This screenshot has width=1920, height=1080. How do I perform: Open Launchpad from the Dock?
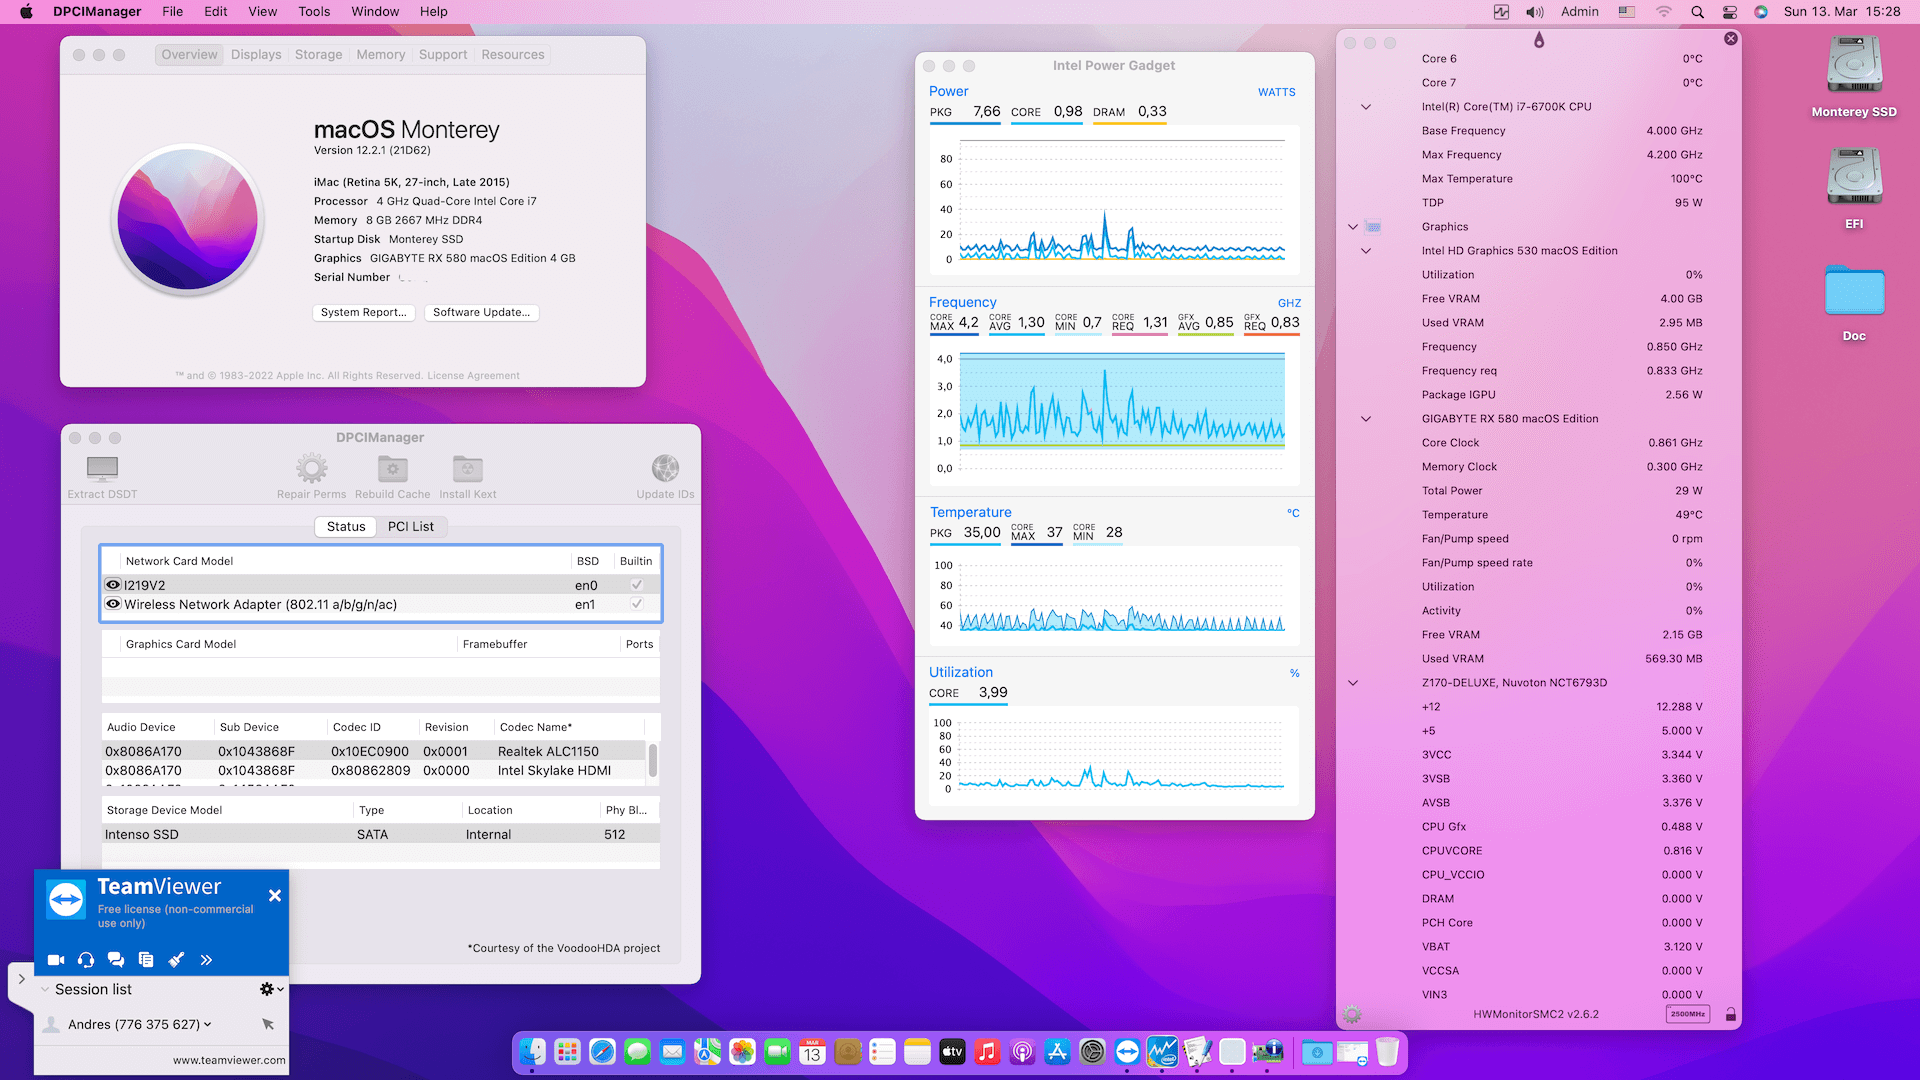click(567, 1052)
